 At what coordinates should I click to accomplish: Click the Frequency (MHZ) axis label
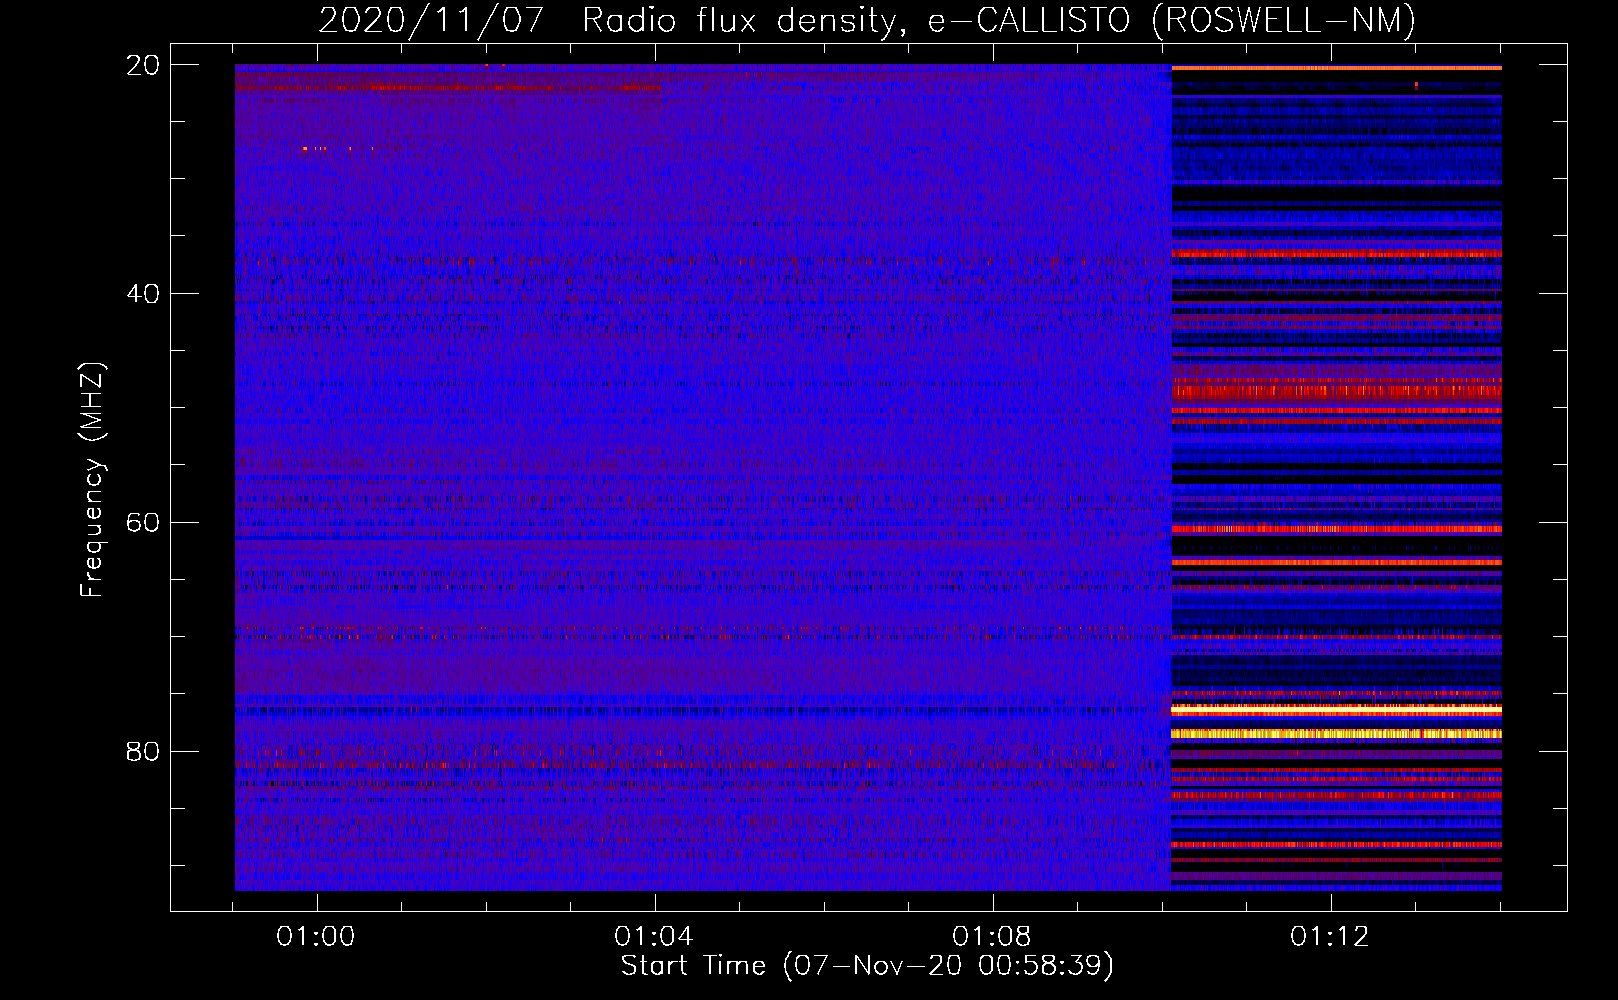pyautogui.click(x=92, y=480)
